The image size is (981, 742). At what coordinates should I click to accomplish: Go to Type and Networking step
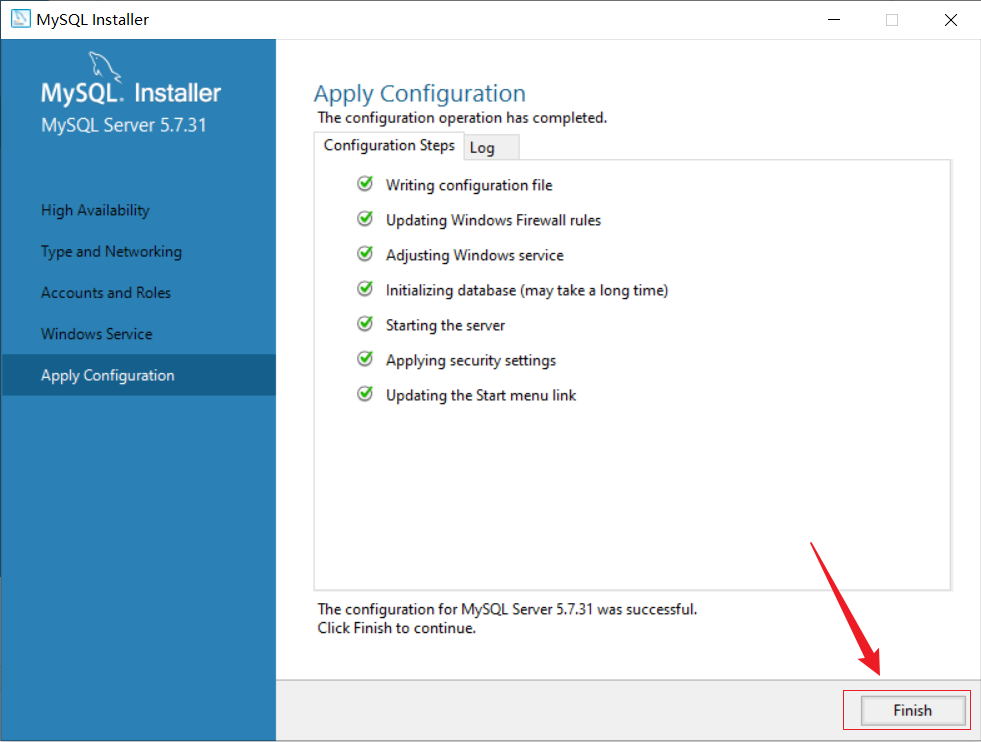(111, 252)
